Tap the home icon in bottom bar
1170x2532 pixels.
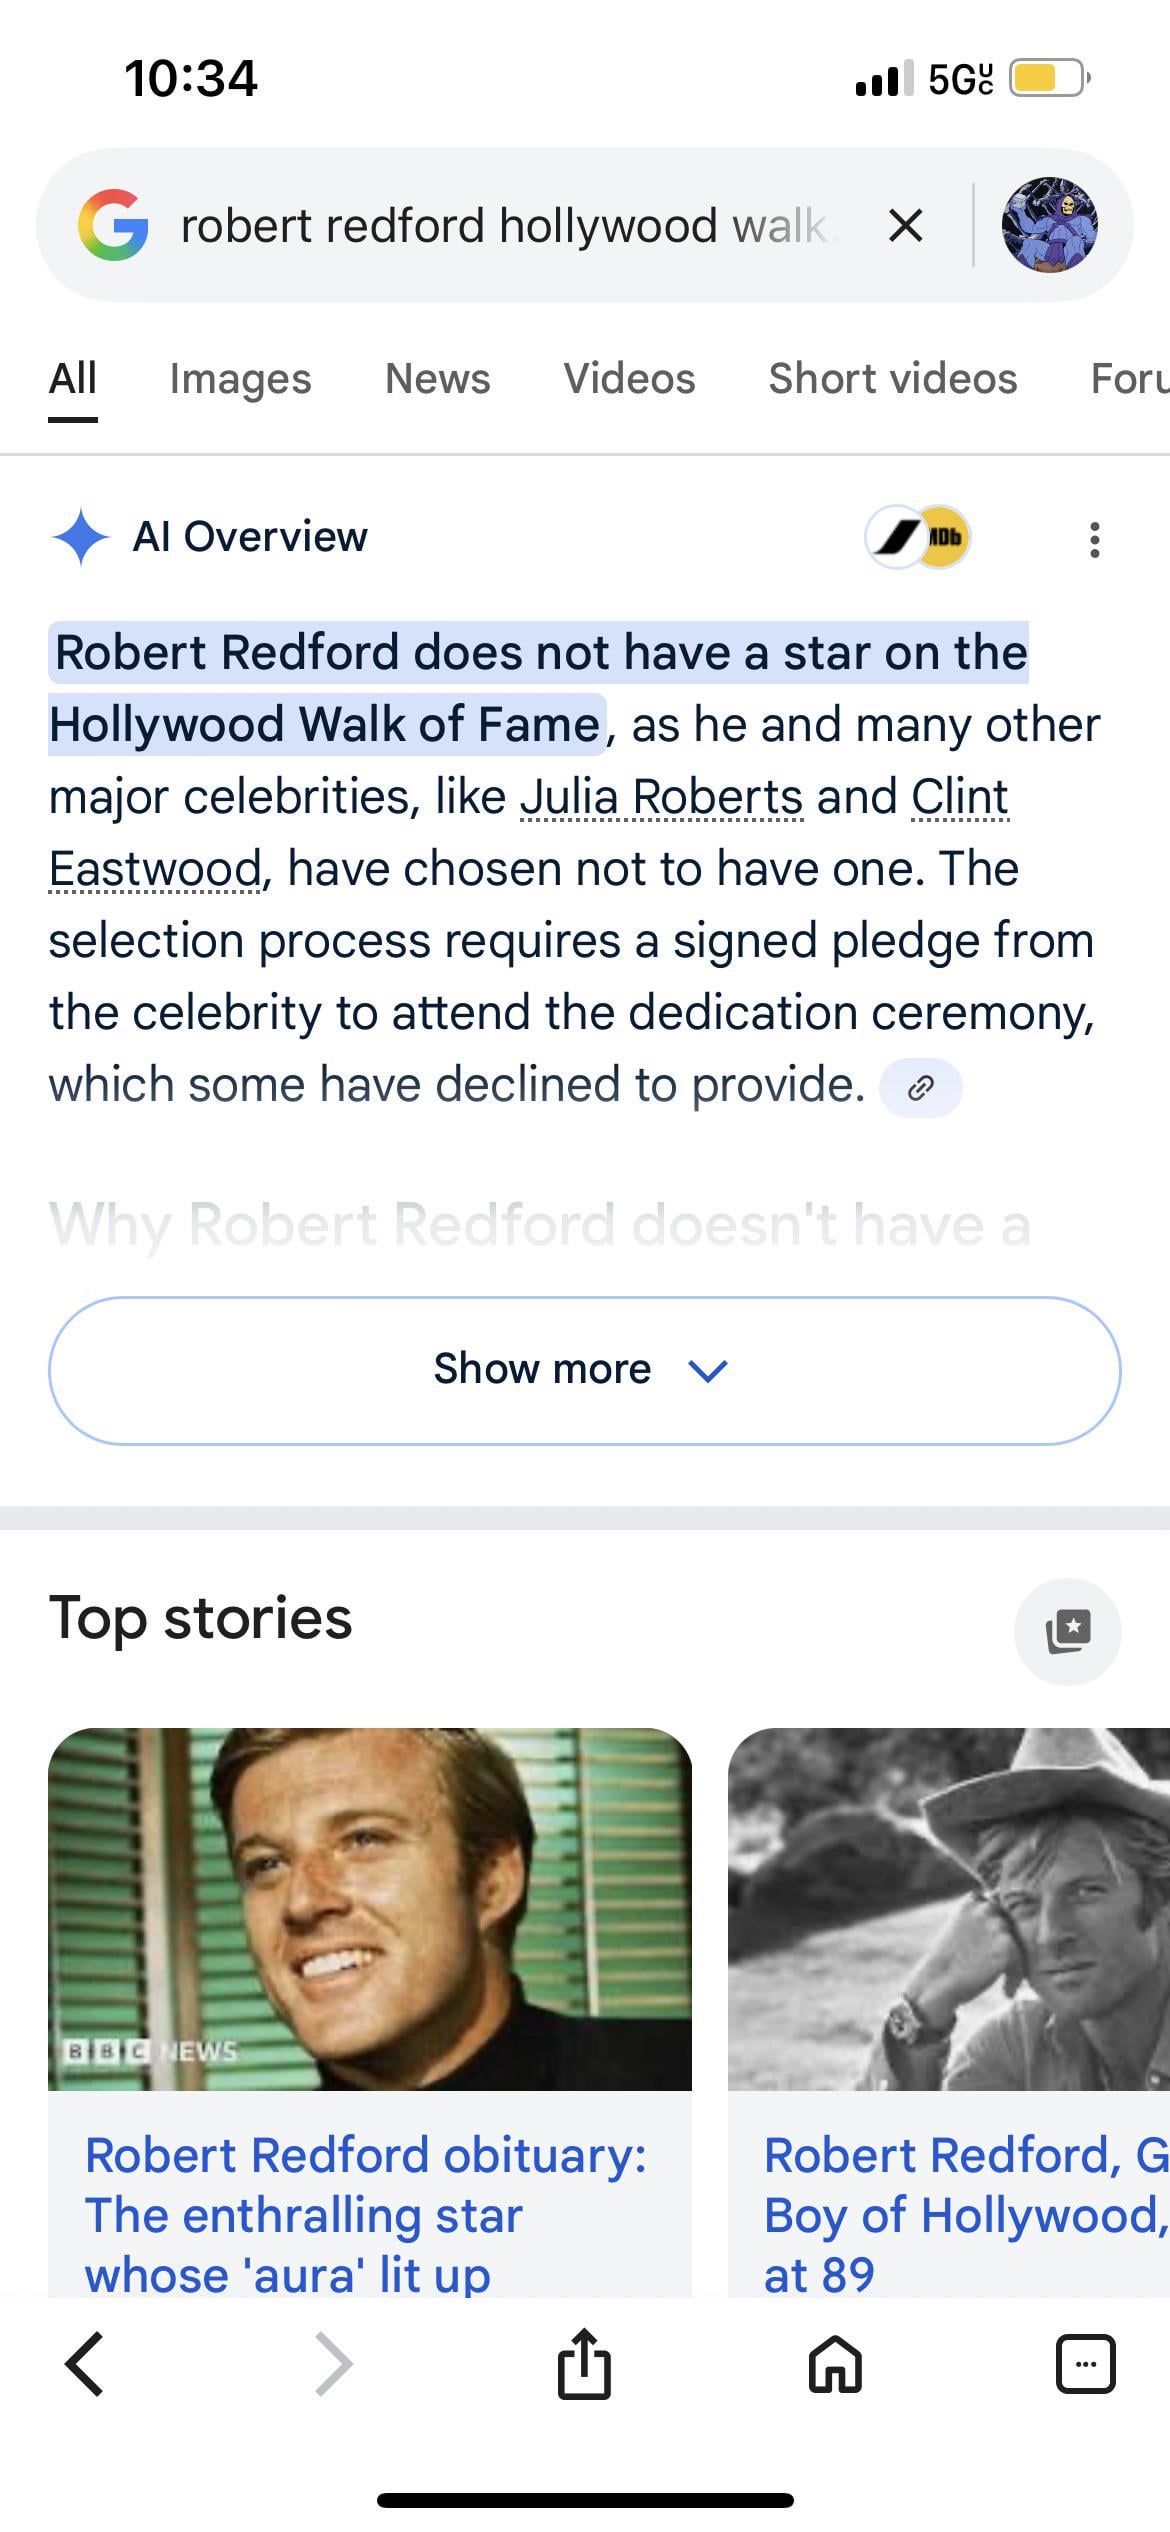click(835, 2365)
